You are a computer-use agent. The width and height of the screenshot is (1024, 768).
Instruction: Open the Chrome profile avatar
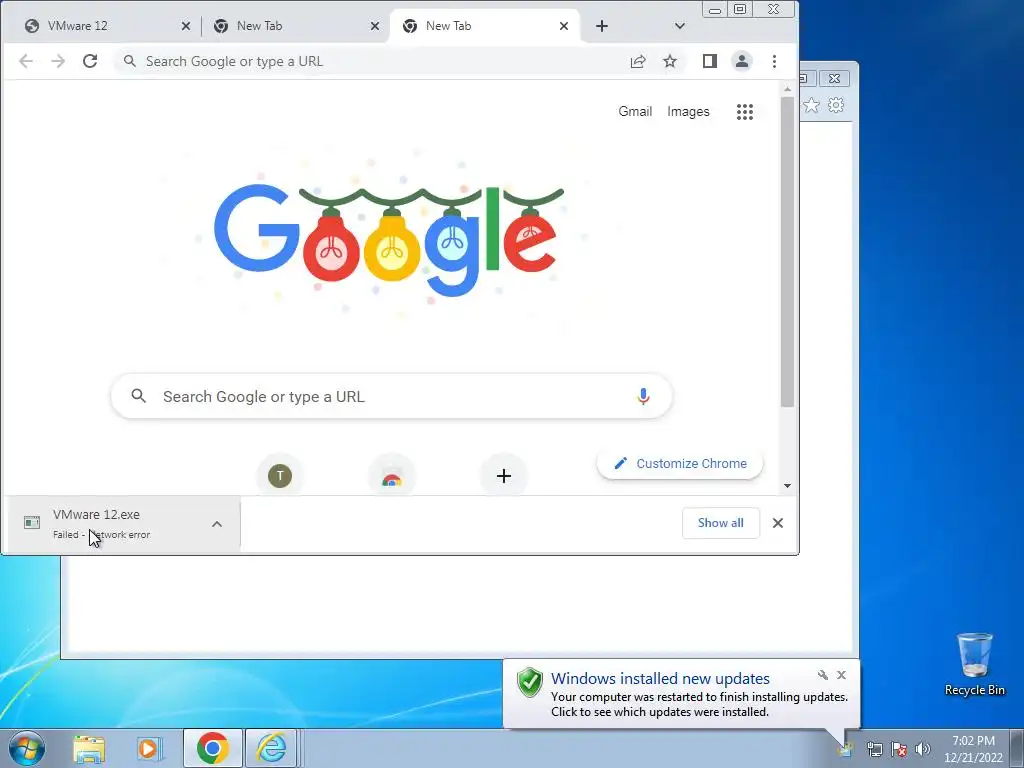(742, 61)
